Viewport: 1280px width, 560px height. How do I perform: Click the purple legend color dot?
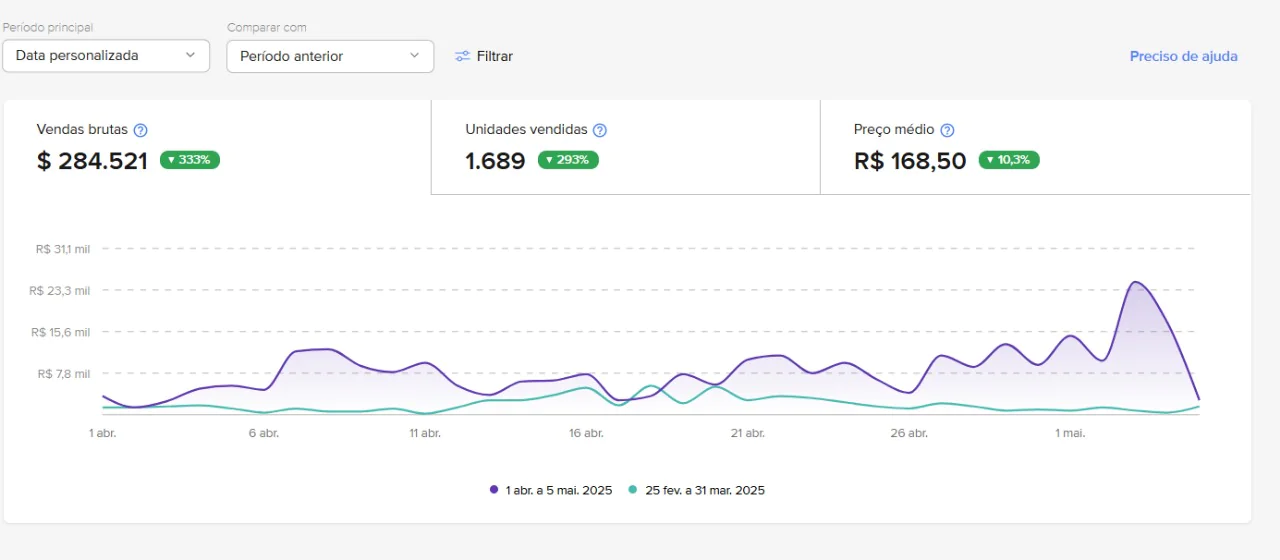pyautogui.click(x=494, y=490)
